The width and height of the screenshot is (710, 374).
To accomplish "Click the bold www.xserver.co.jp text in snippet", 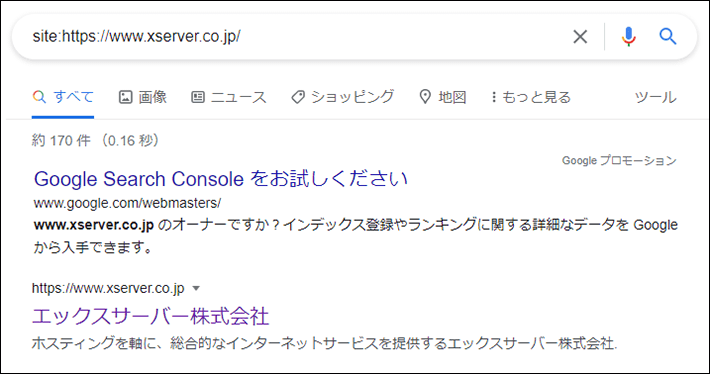I will click(94, 225).
